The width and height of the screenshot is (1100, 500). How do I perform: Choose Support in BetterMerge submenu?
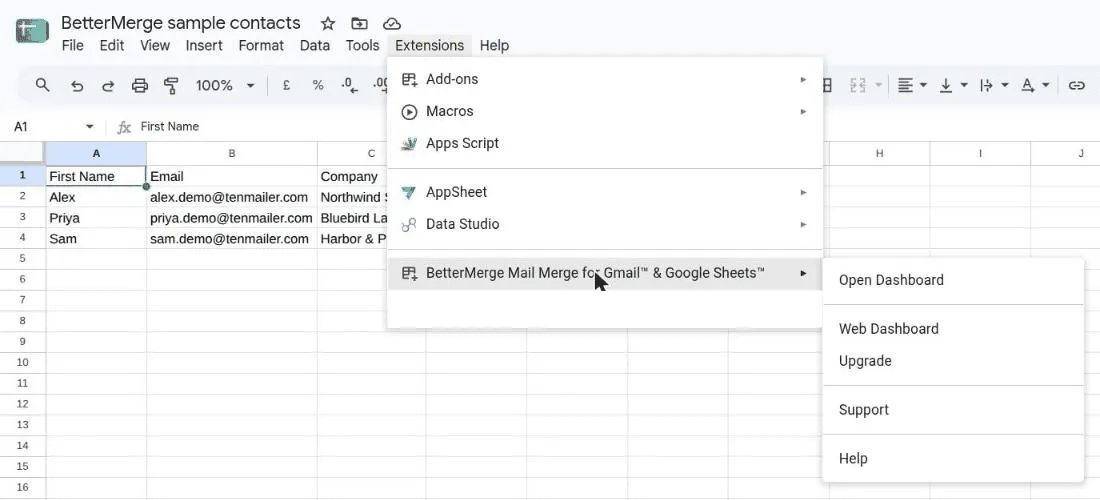[953, 410]
